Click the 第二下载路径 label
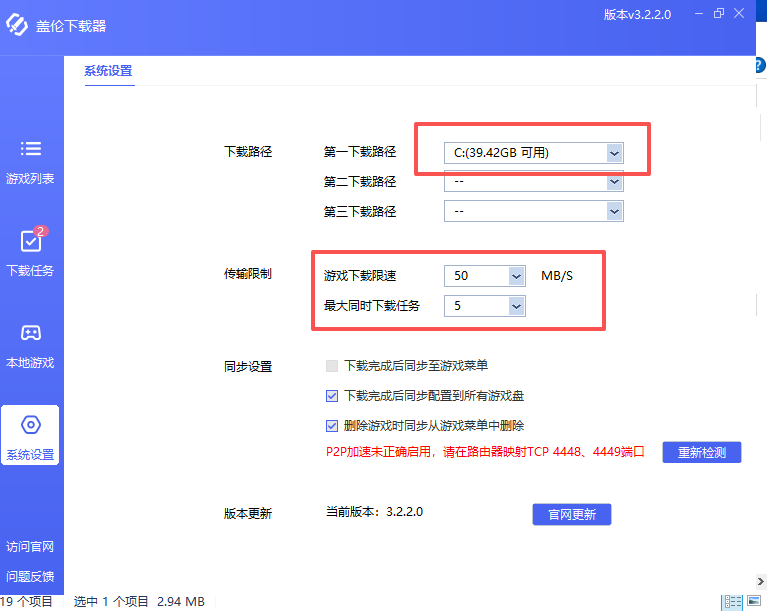 (360, 182)
